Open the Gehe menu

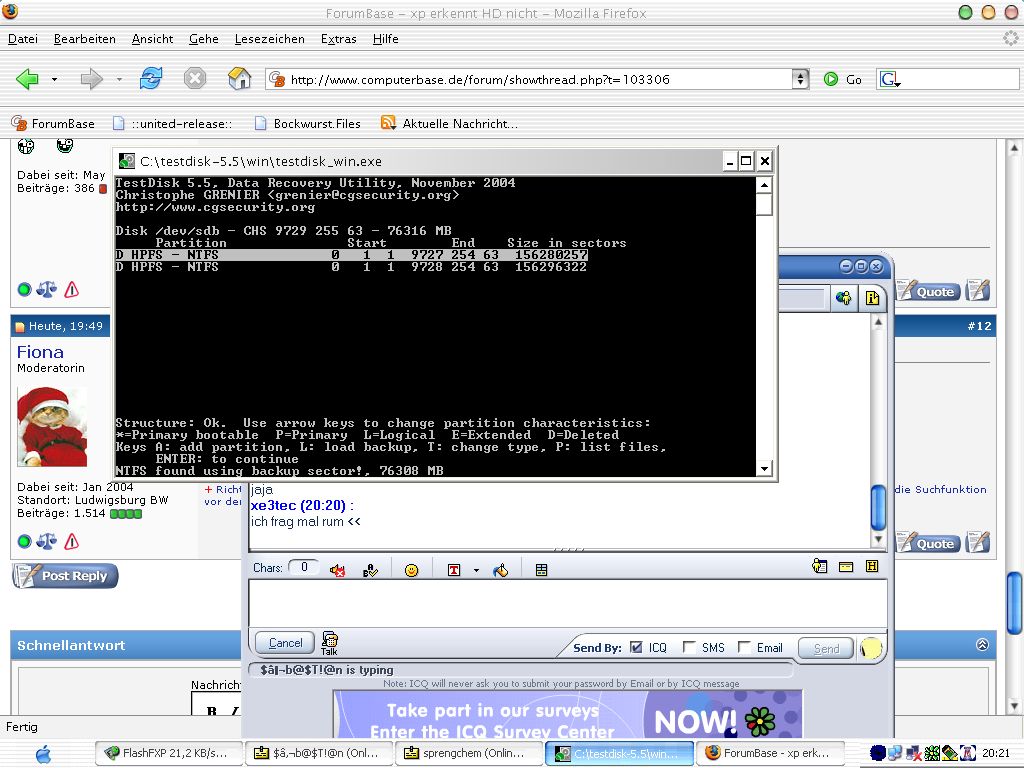point(204,39)
